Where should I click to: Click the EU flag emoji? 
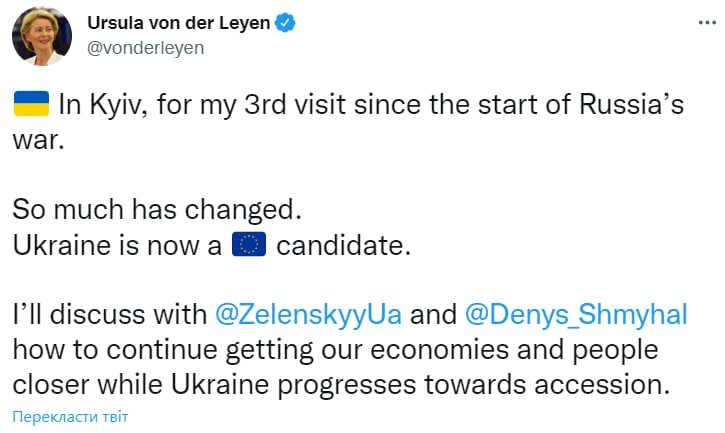[x=247, y=246]
